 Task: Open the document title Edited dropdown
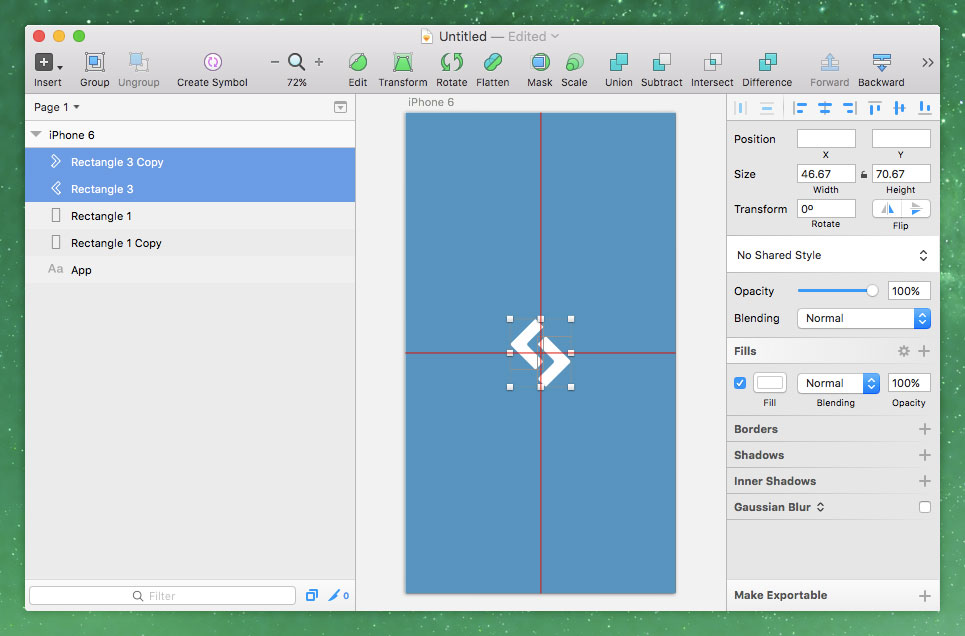[x=534, y=36]
